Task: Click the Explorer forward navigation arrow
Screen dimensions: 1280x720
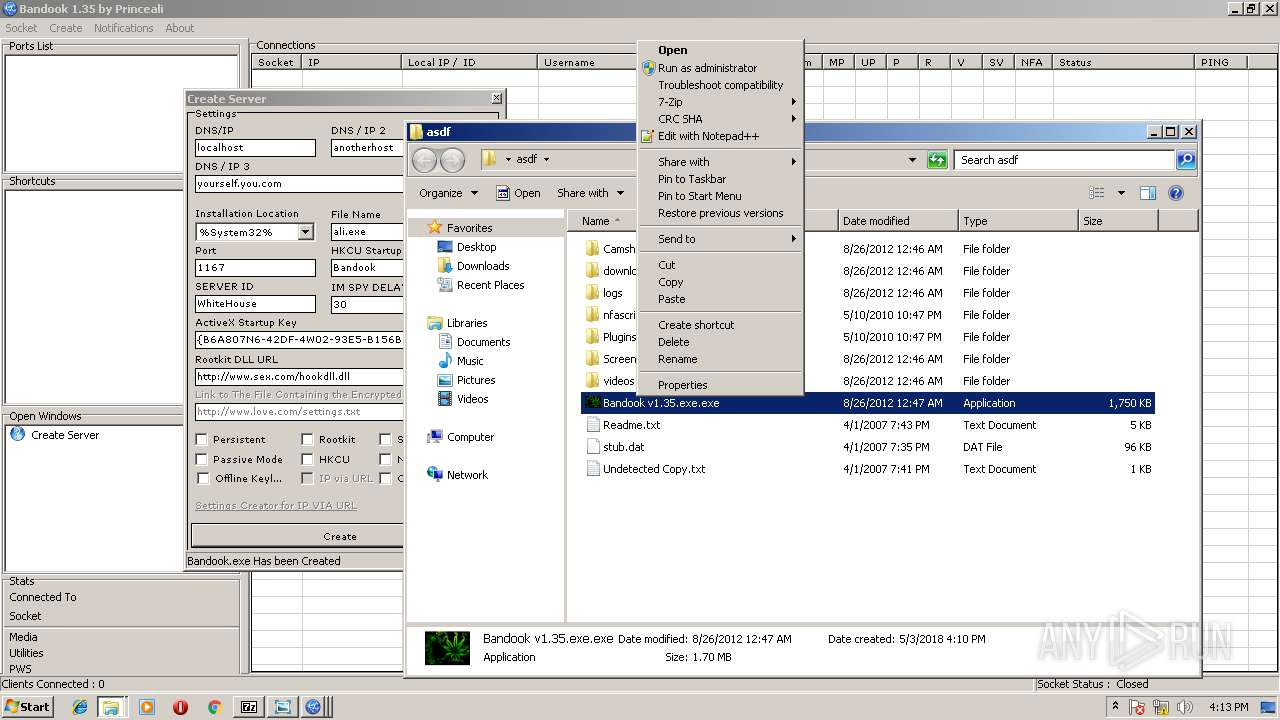Action: coord(452,160)
